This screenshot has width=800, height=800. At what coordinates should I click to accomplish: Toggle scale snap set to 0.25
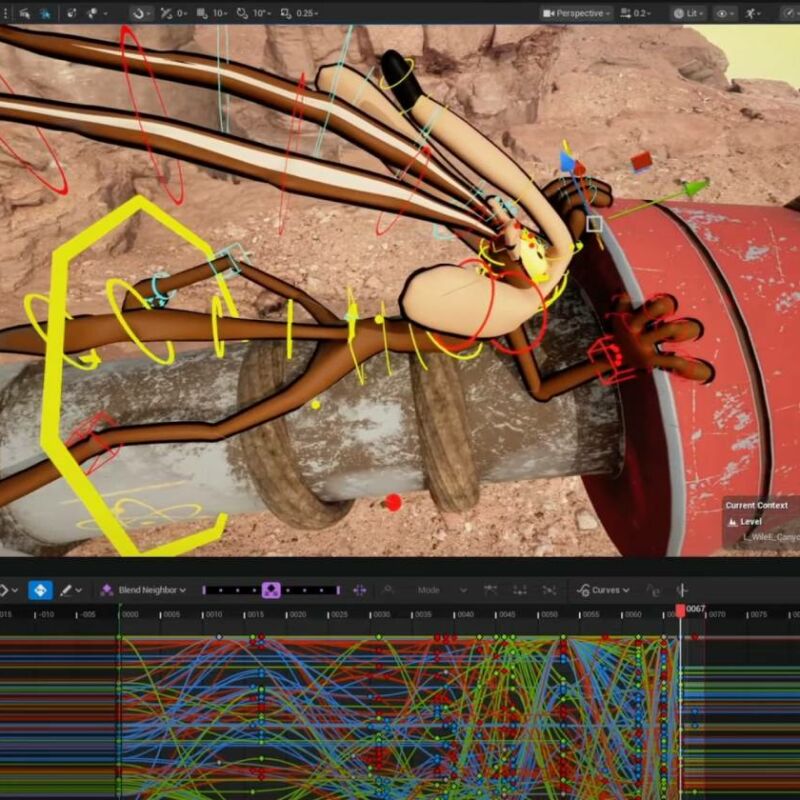[x=286, y=13]
